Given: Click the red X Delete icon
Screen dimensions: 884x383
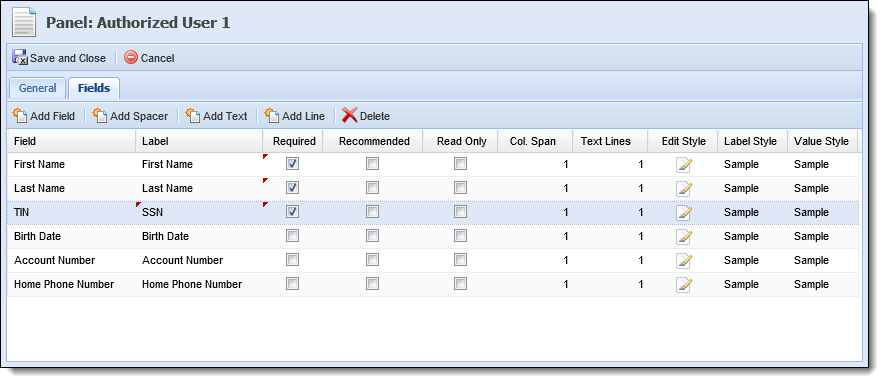Looking at the screenshot, I should [x=350, y=116].
